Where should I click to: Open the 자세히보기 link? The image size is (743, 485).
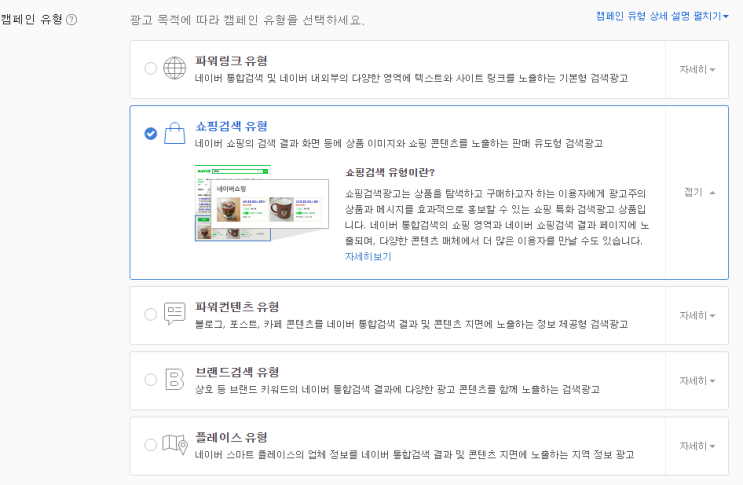pos(368,257)
